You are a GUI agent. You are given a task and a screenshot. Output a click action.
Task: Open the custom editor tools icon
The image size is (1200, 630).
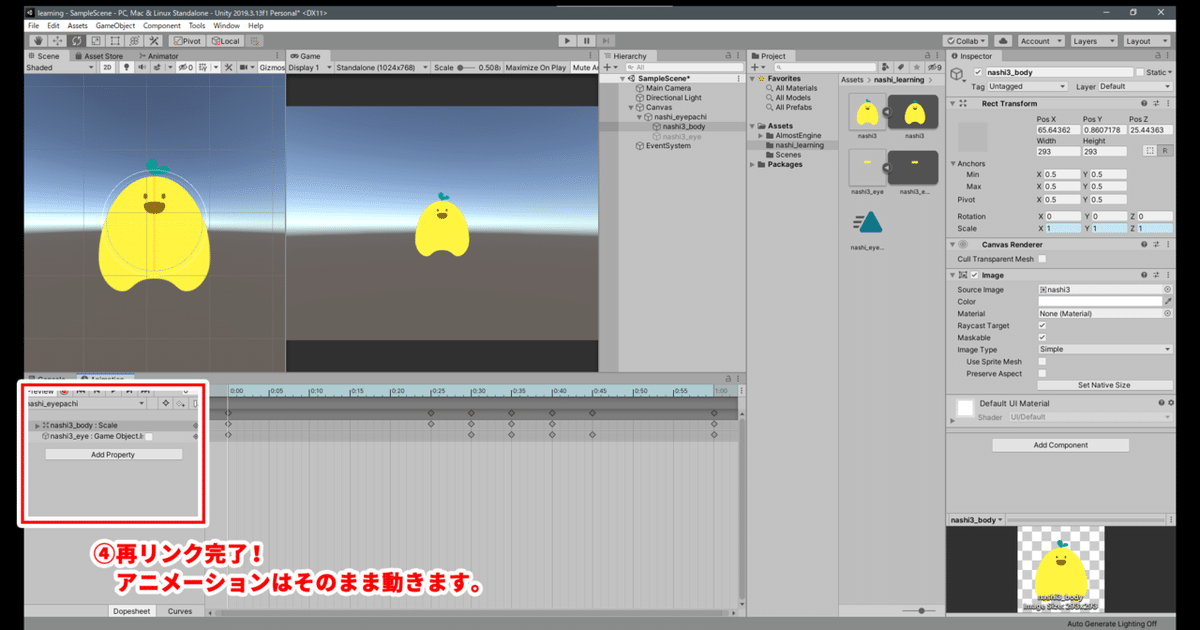(153, 41)
